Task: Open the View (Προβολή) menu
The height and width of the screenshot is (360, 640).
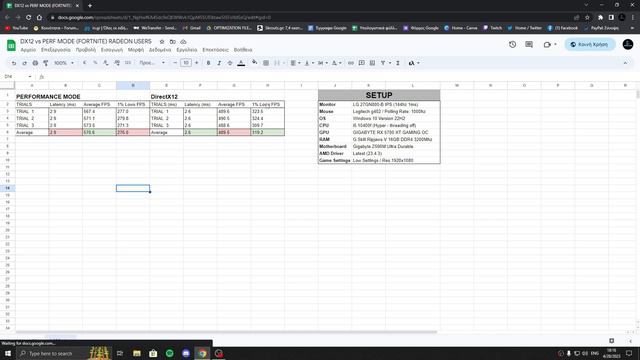Action: (86, 50)
